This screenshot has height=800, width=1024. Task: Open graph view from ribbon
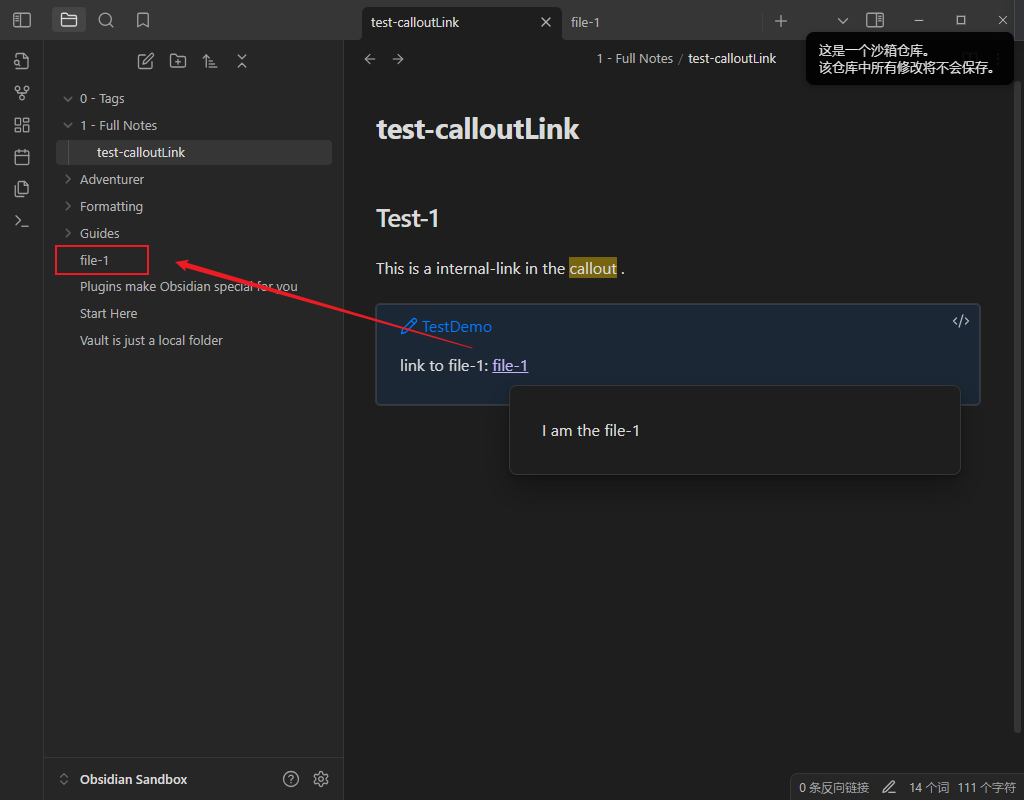coord(21,93)
